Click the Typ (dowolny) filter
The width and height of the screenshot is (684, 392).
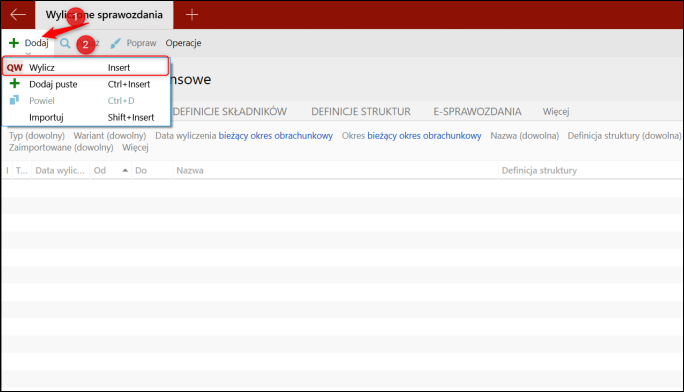pyautogui.click(x=37, y=136)
